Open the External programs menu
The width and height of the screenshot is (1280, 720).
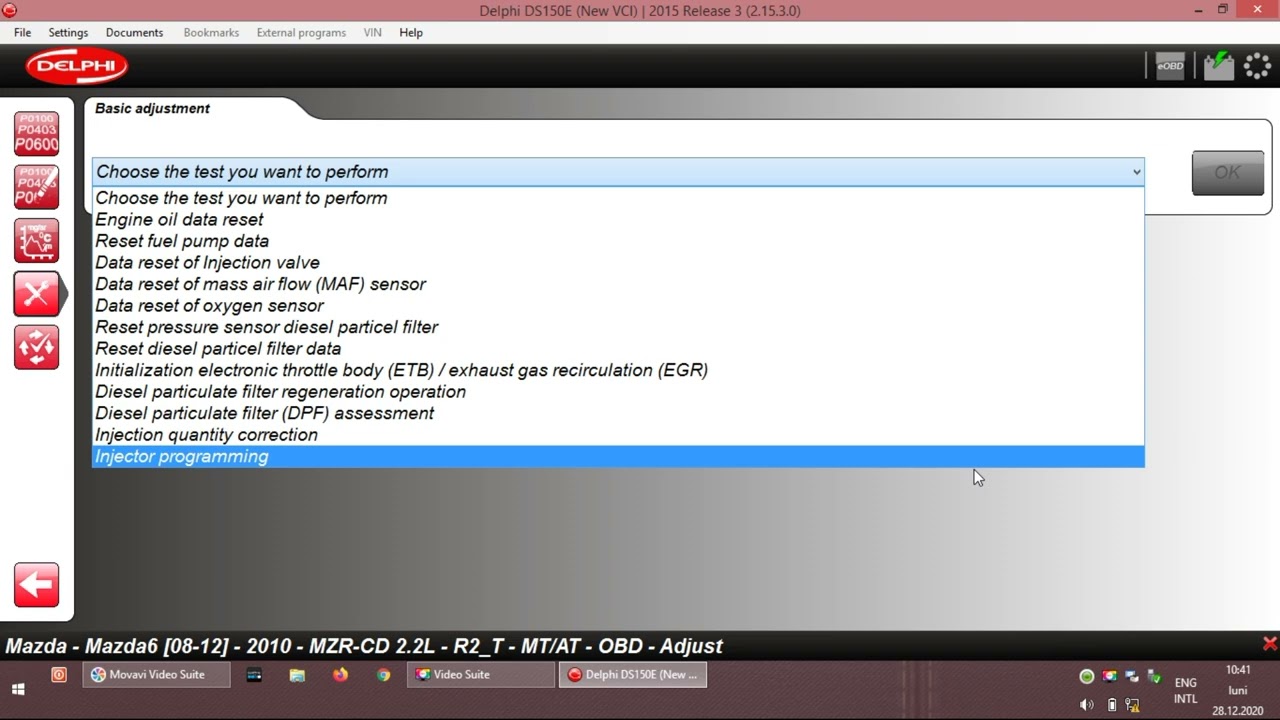tap(301, 32)
